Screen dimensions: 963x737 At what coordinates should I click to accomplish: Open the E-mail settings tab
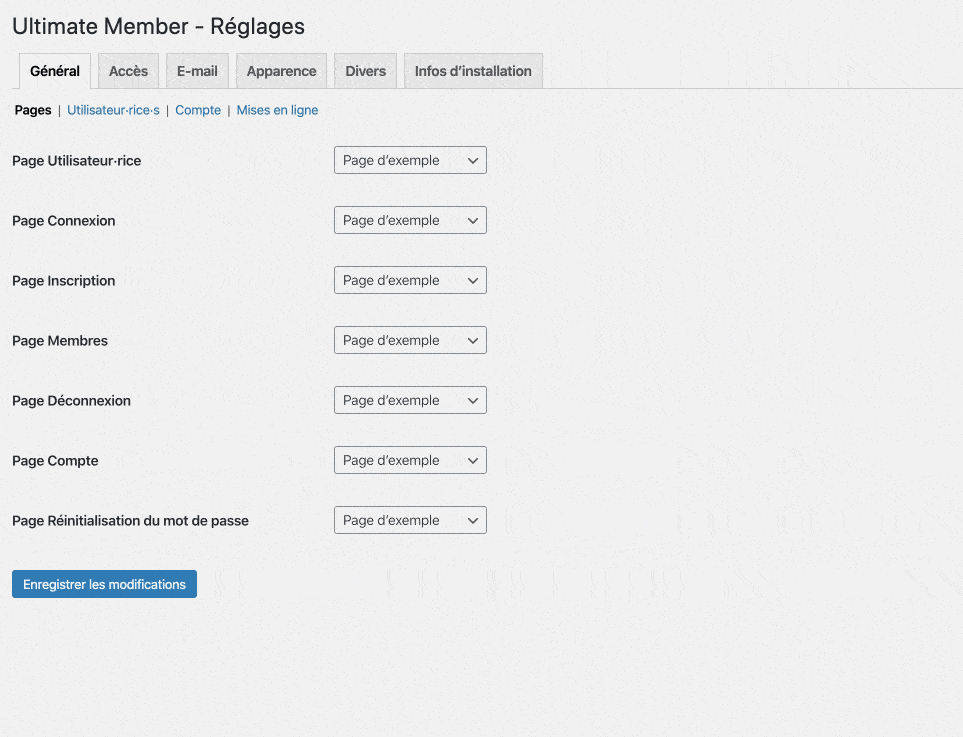point(197,71)
